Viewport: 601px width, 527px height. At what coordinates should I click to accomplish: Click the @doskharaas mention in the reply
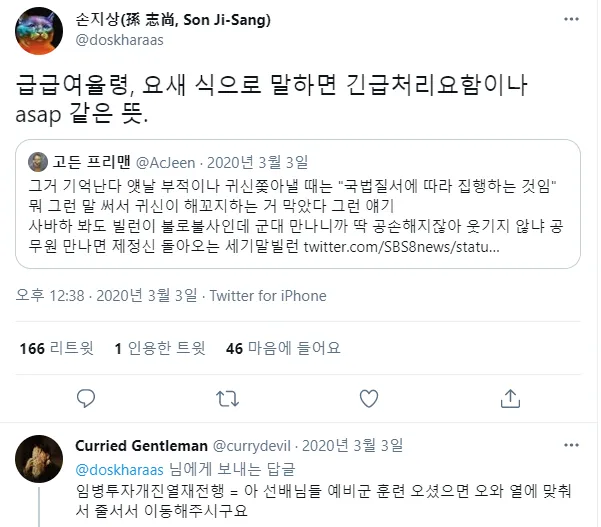click(116, 465)
